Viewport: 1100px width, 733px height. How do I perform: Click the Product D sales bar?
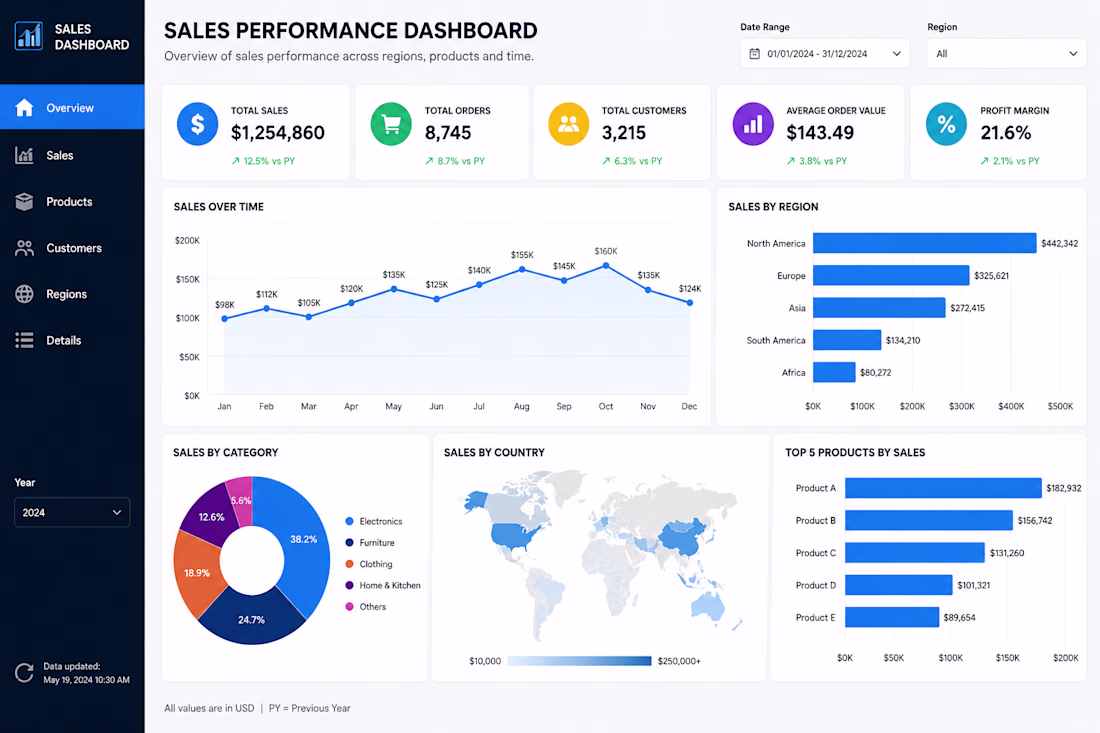899,584
